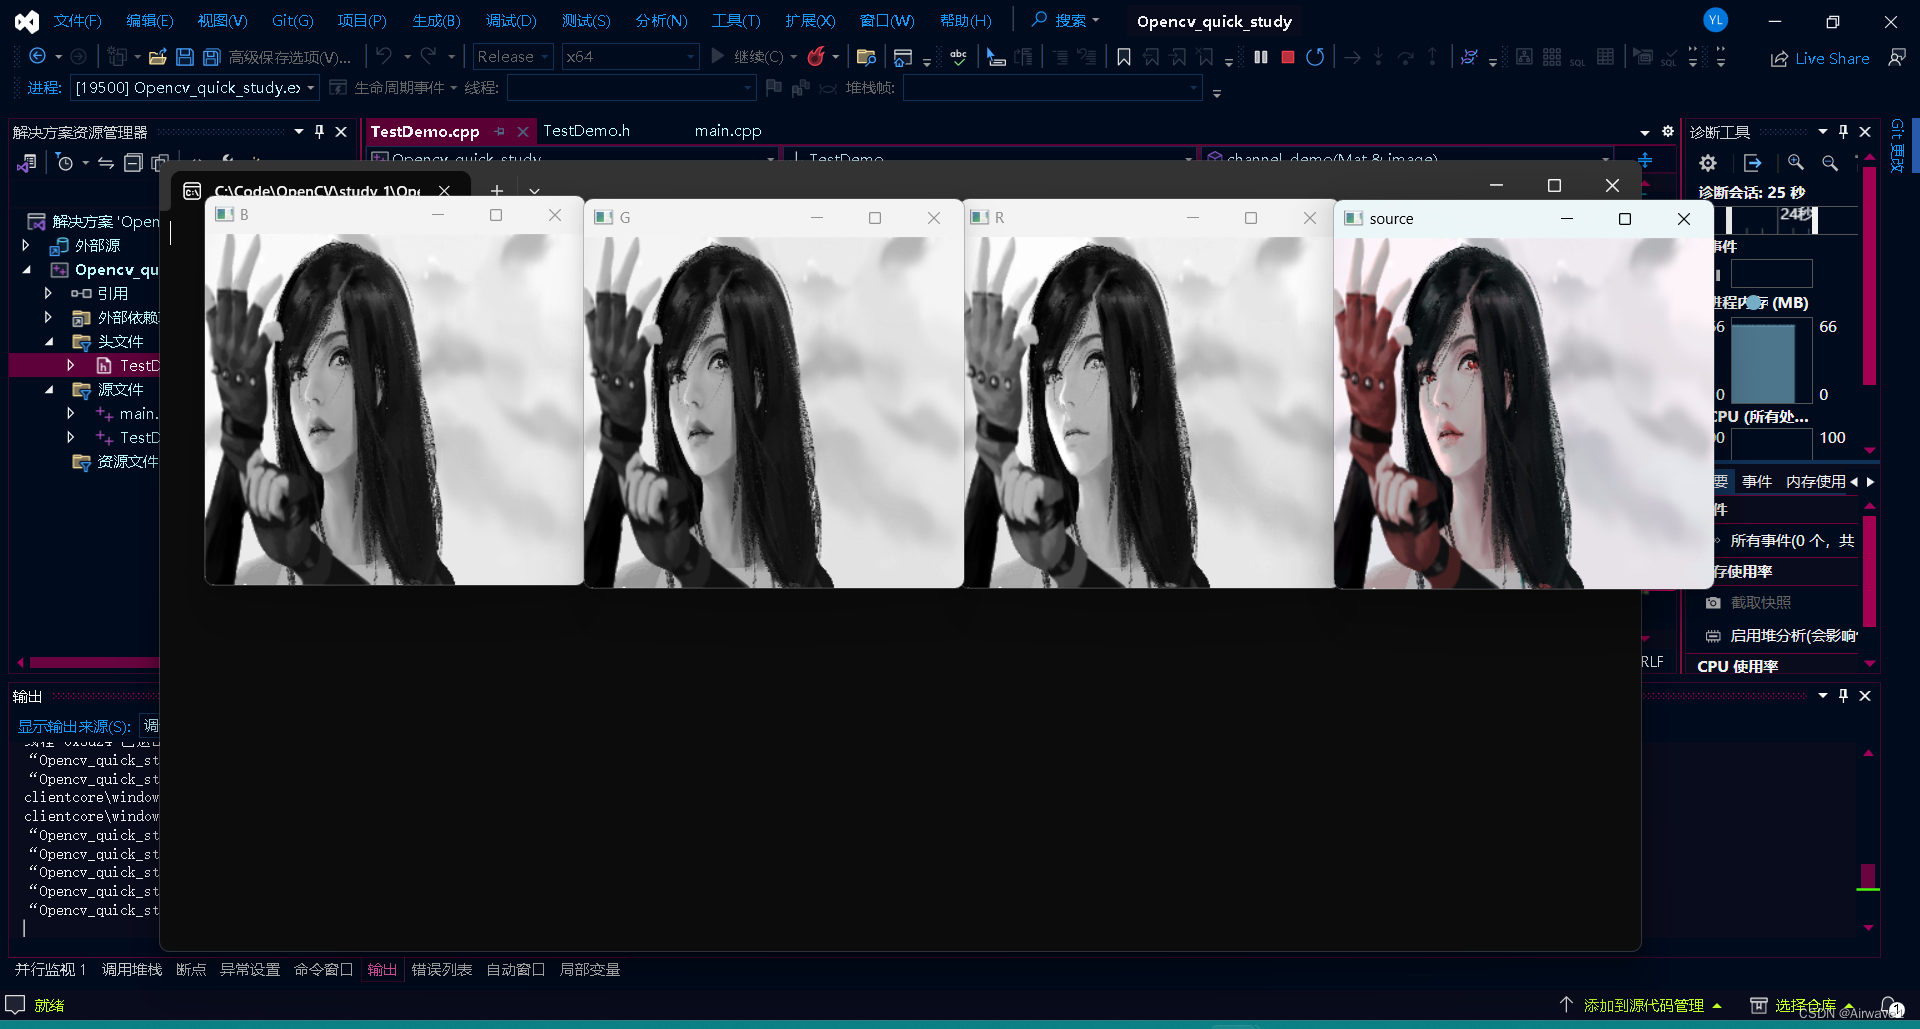Open Find in Files folder-search icon
Viewport: 1920px width, 1029px height.
866,57
